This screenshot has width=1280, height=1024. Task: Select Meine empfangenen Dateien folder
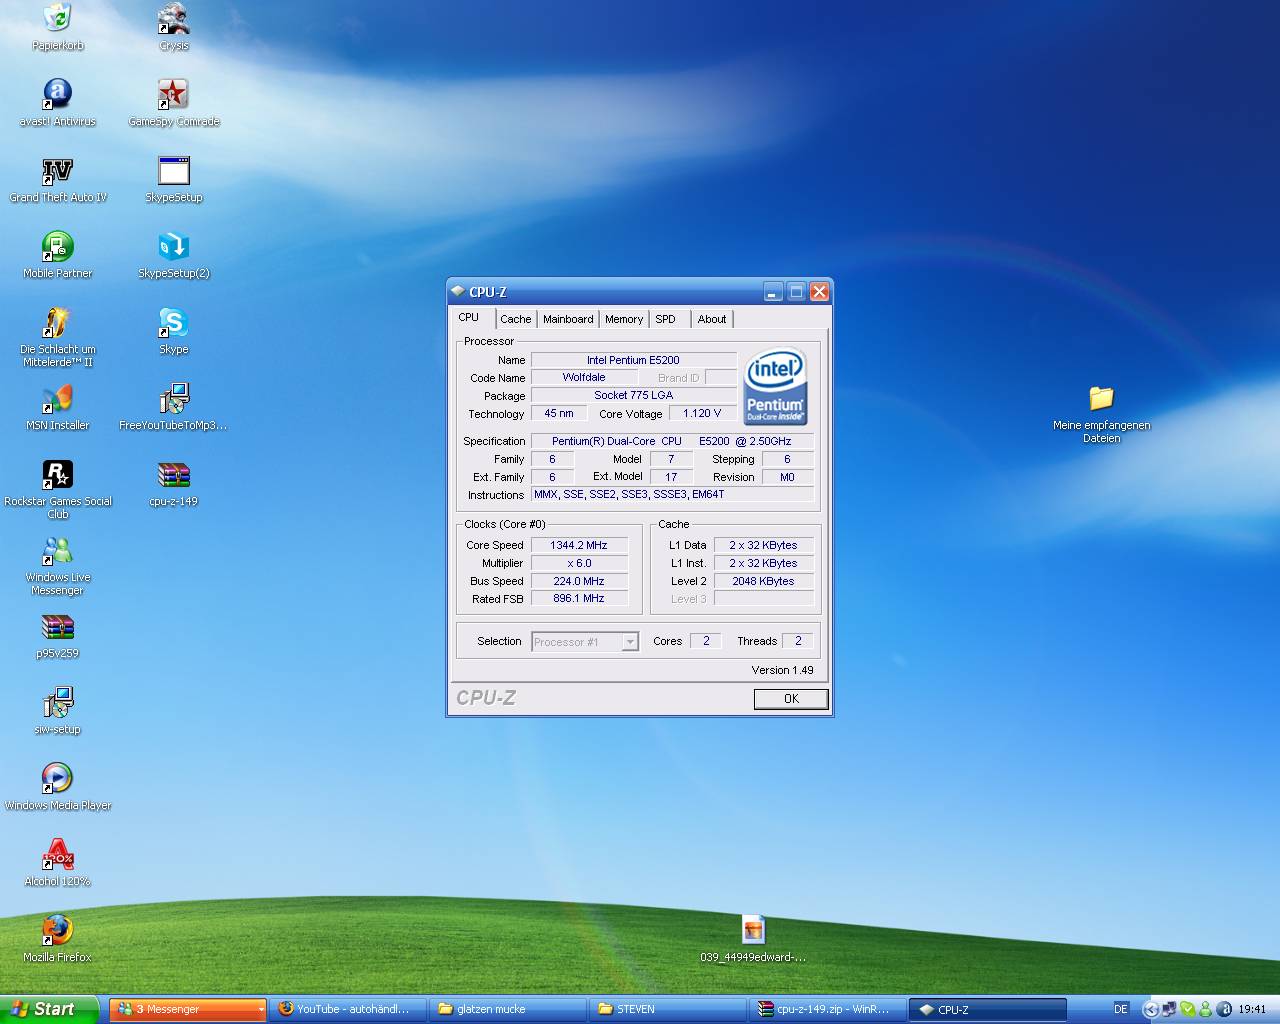(x=1102, y=398)
